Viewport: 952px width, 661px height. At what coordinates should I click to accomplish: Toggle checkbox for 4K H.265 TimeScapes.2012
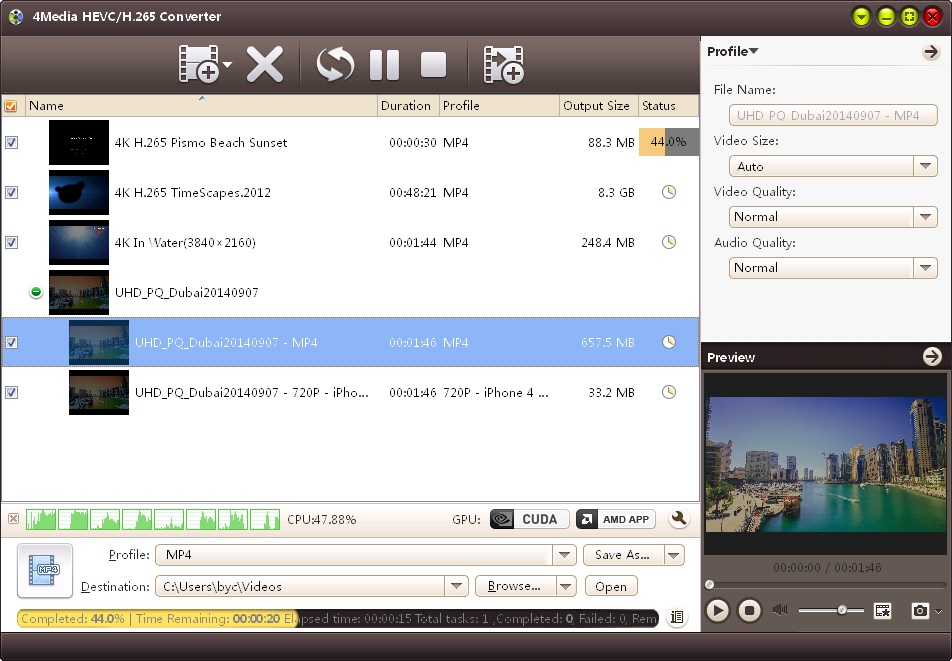tap(11, 193)
